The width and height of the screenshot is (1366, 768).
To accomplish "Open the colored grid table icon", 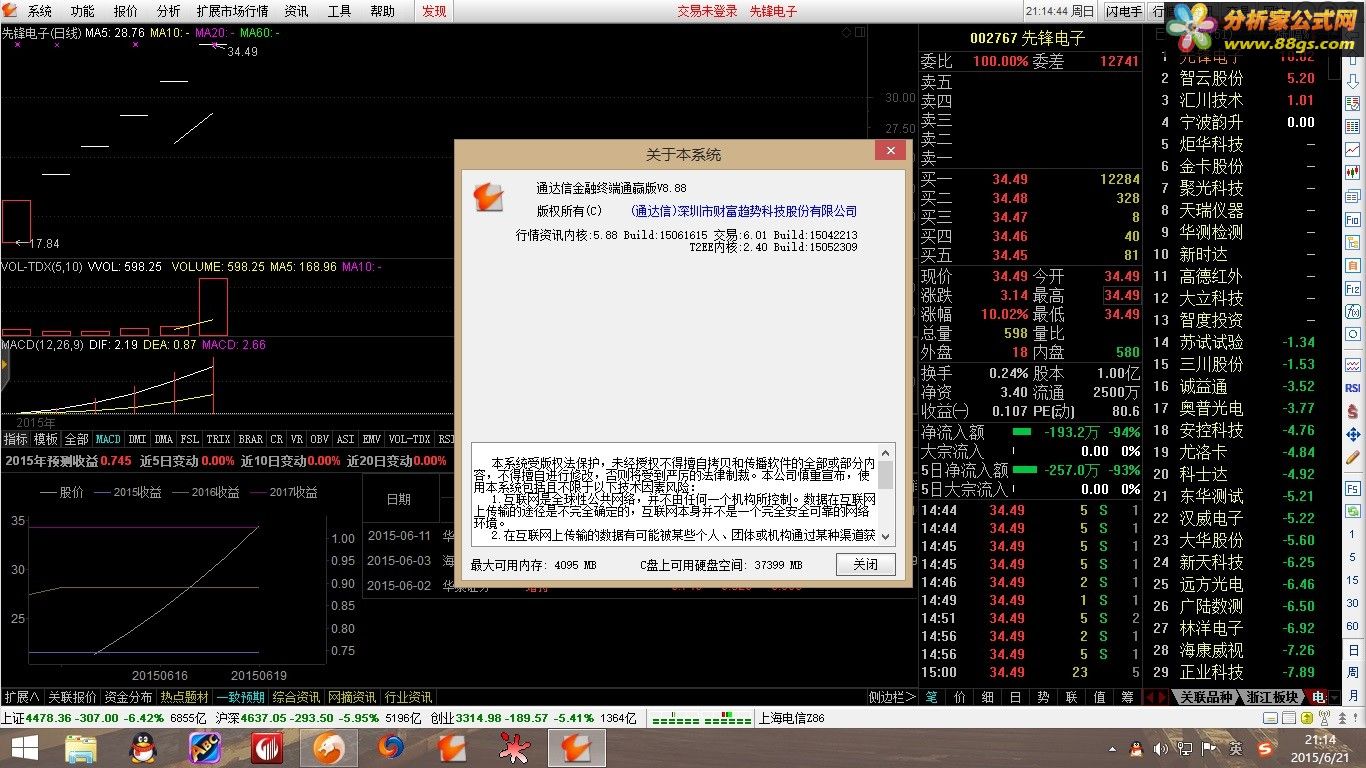I will (1352, 126).
